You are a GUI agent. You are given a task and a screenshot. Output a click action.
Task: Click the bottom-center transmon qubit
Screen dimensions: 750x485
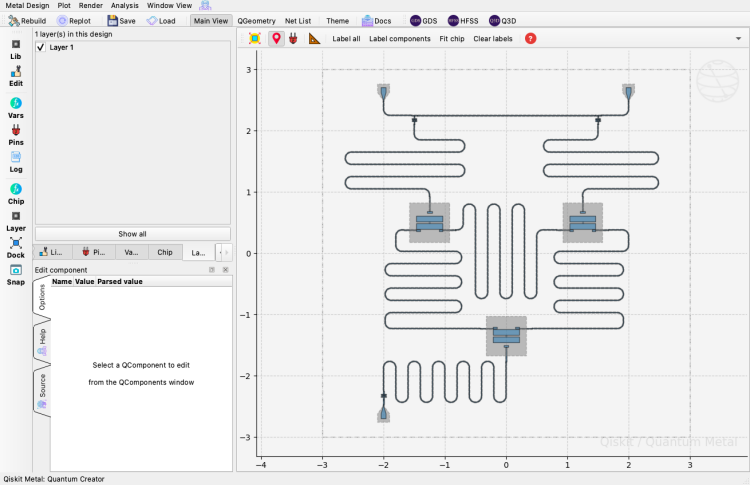[x=506, y=336]
